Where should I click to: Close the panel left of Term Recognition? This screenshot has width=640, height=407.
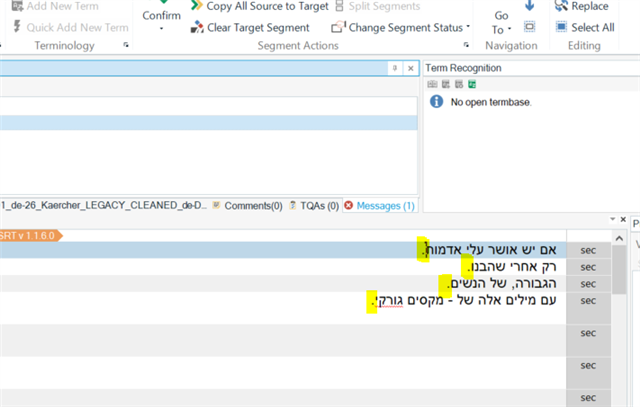point(411,68)
